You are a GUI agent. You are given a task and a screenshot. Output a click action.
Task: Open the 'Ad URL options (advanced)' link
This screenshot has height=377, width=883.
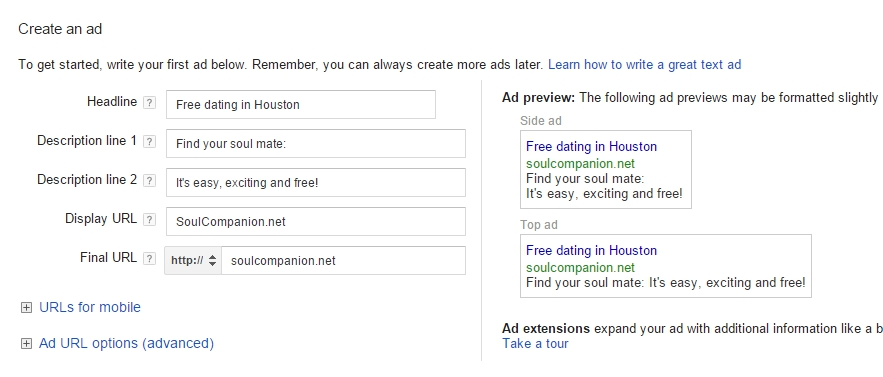[x=126, y=343]
